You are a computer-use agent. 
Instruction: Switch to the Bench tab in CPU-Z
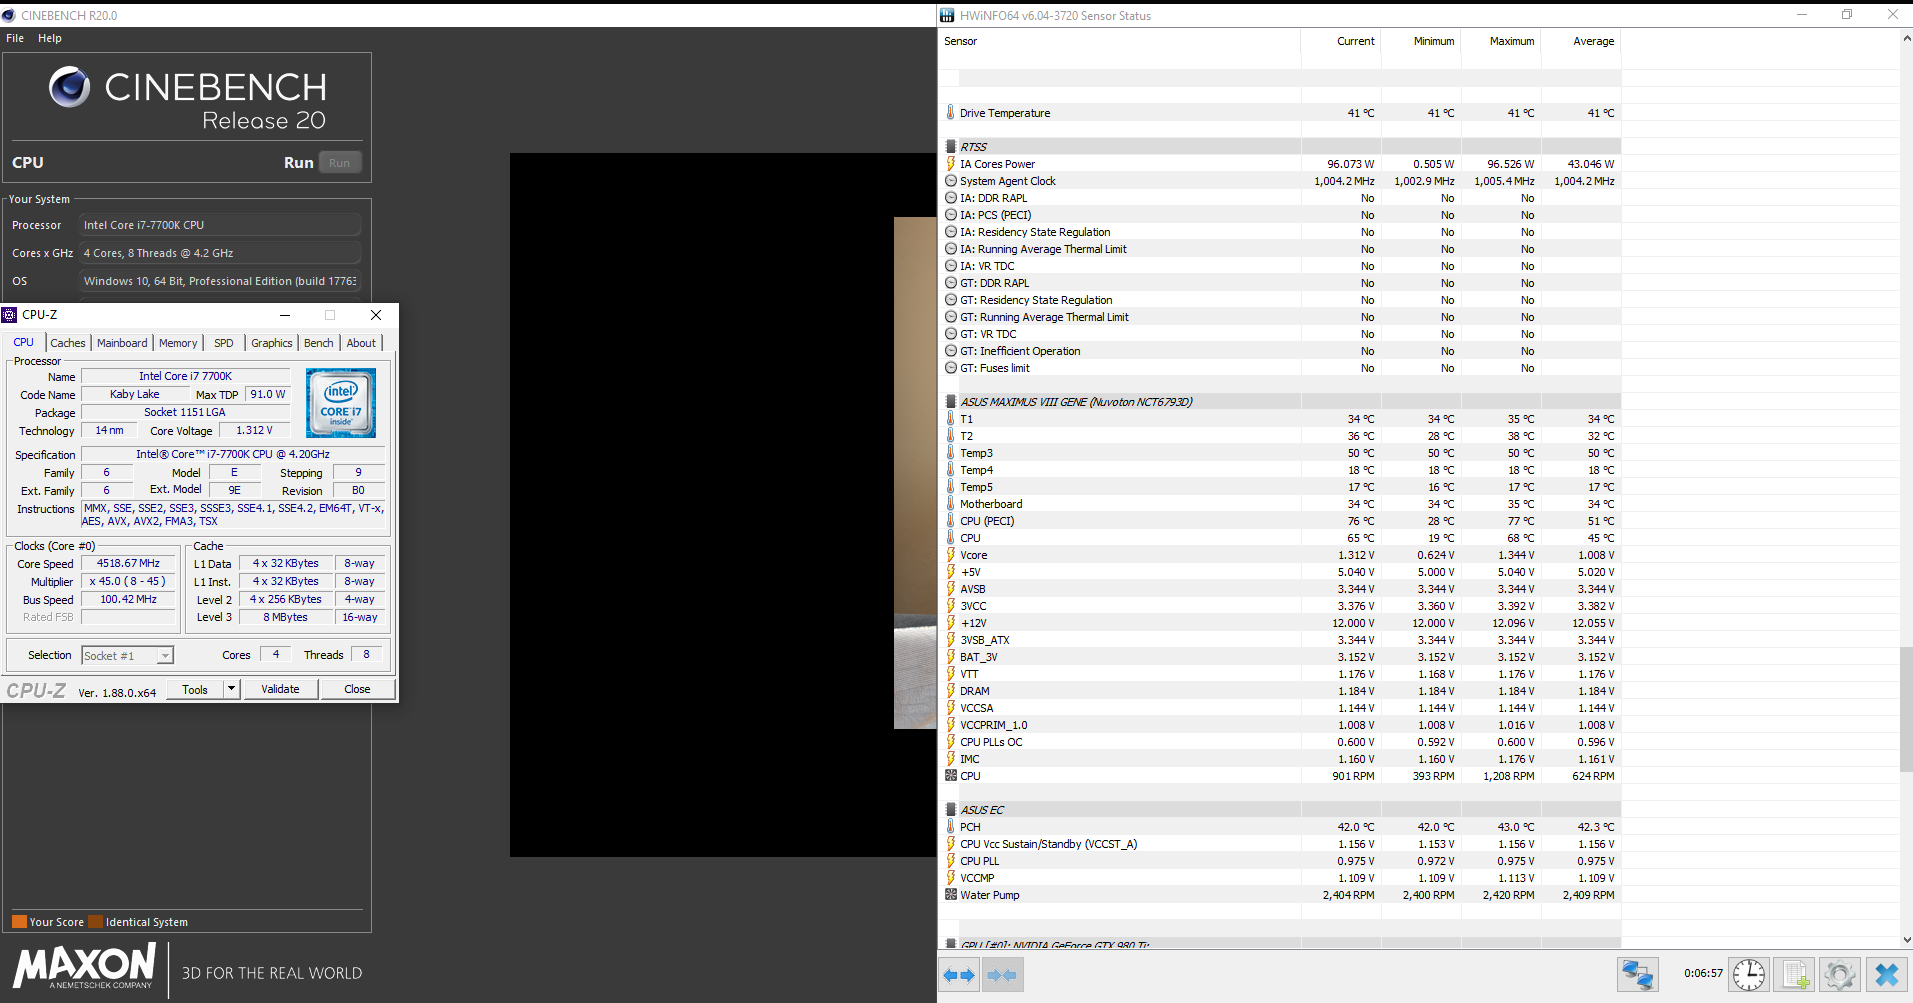click(319, 343)
